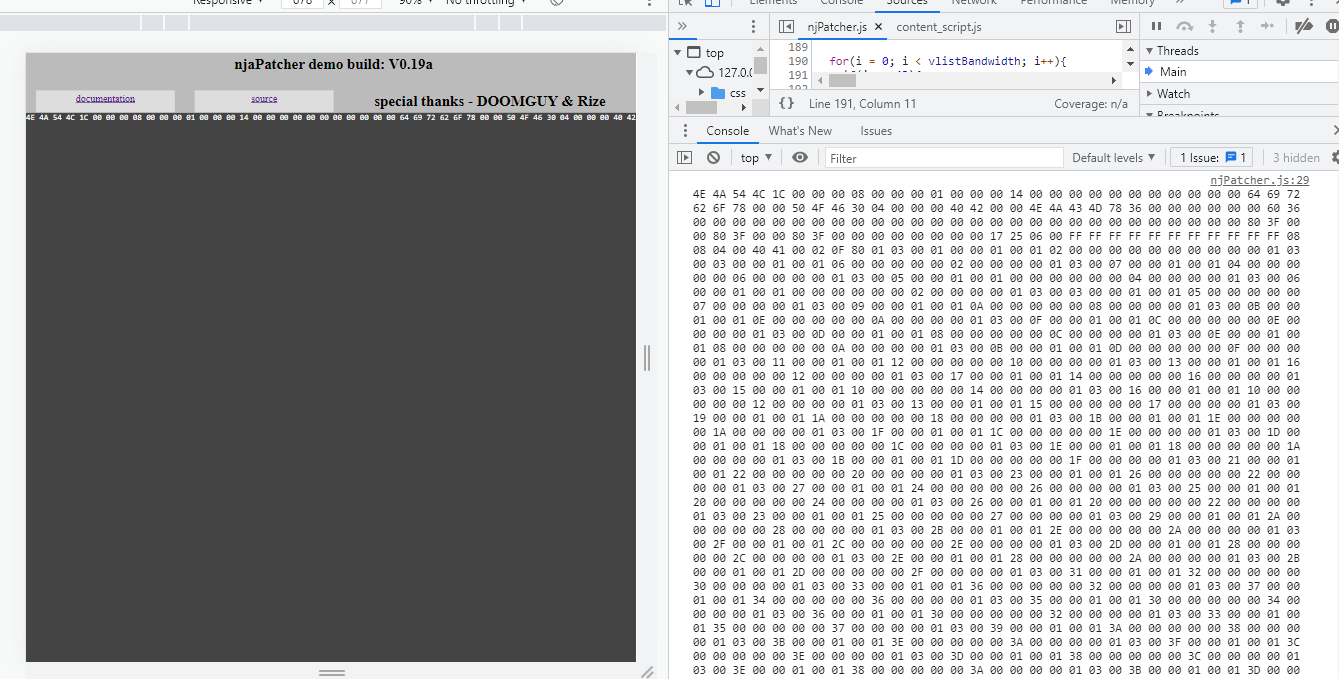Toggle Deactivate breakpoints

point(1305,26)
